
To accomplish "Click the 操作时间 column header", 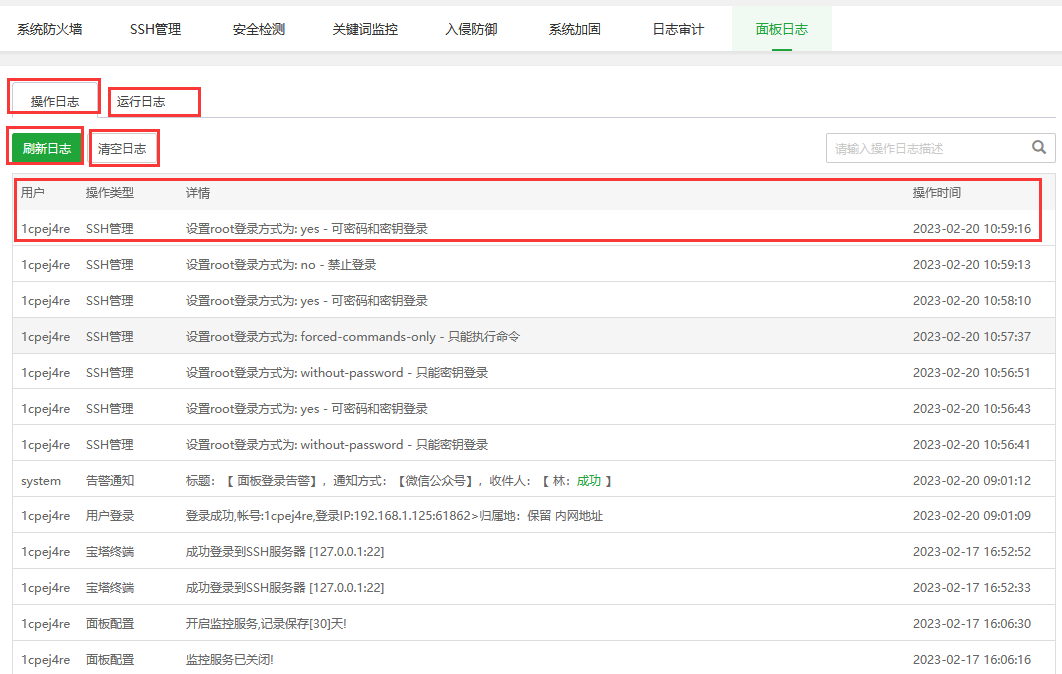I will coord(936,193).
